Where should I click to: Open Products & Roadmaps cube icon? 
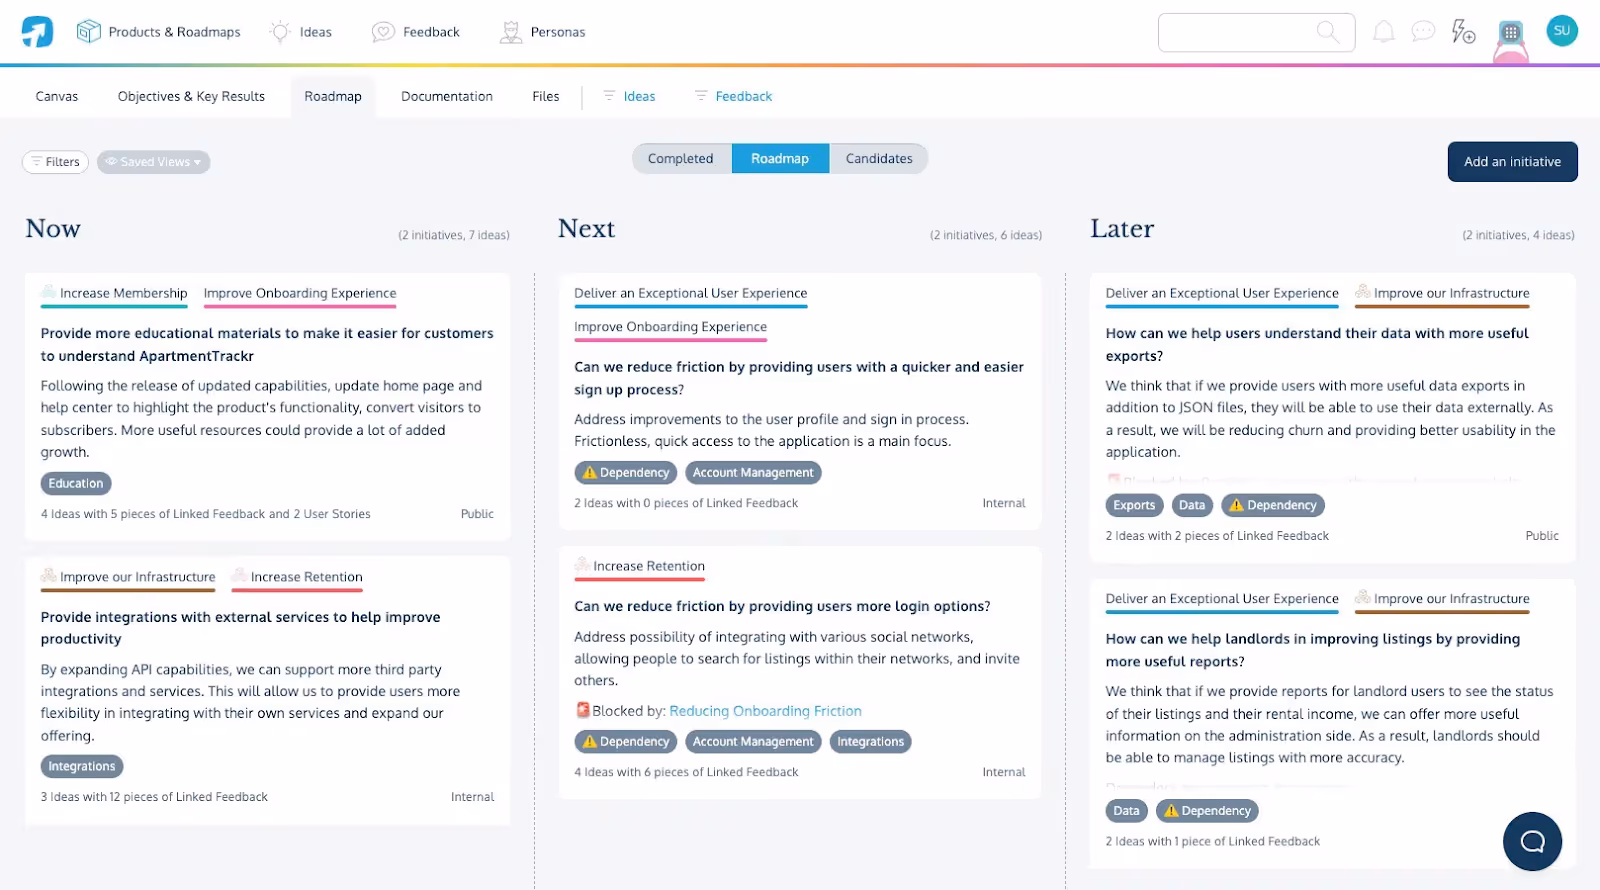point(89,32)
